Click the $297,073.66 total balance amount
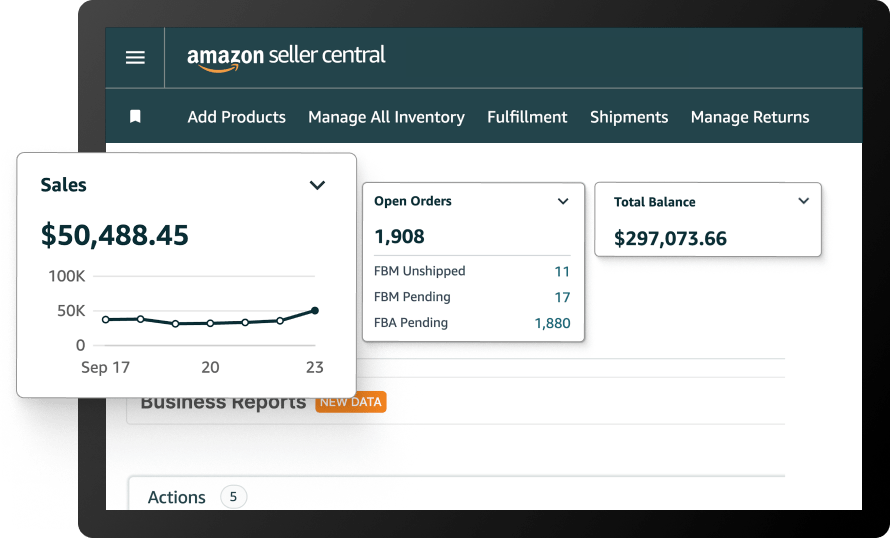This screenshot has height=538, width=890. [670, 238]
